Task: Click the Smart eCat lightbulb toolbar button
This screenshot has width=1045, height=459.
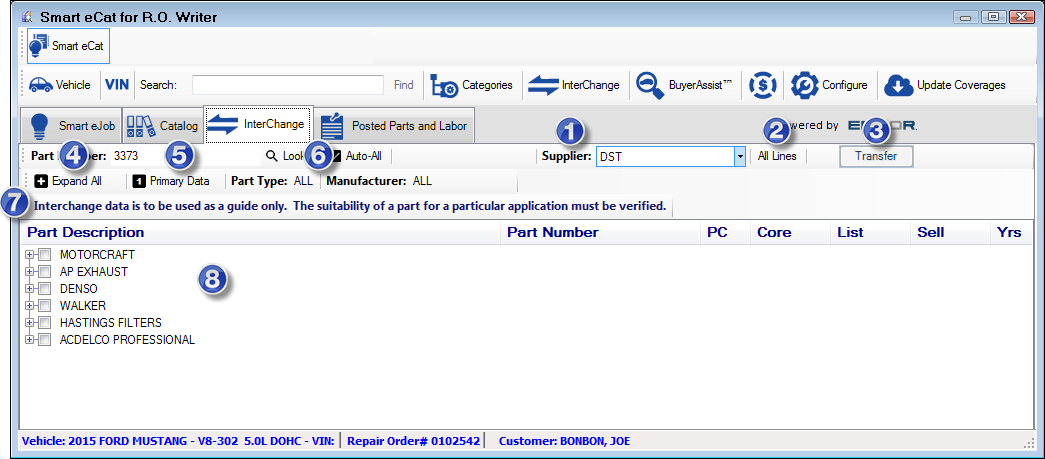Action: click(69, 47)
